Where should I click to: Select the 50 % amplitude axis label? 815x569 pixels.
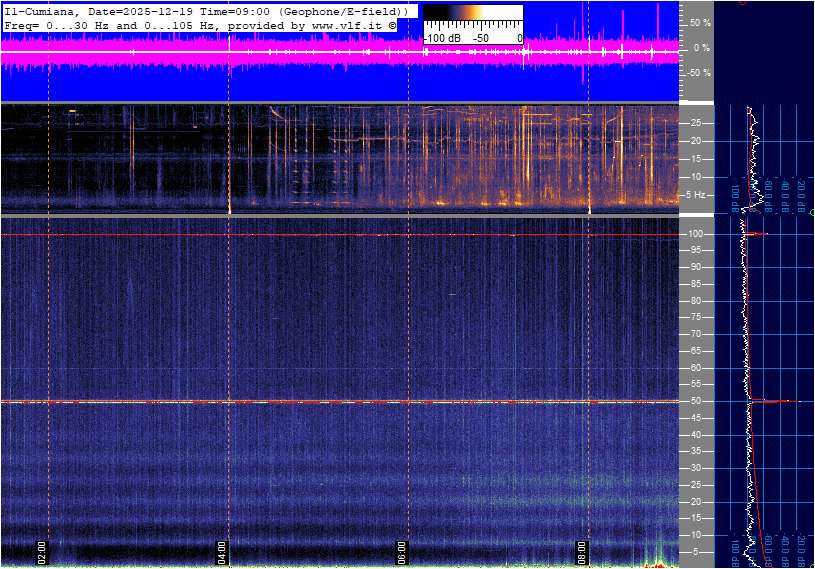[699, 22]
